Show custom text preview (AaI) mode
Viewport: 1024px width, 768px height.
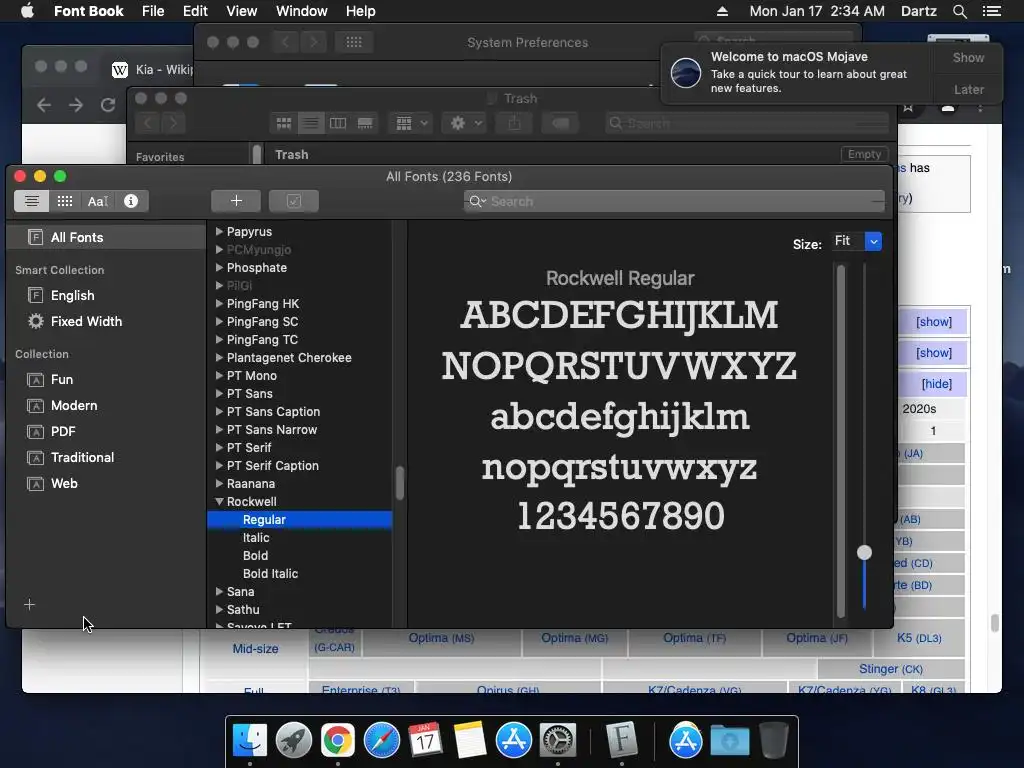point(97,201)
